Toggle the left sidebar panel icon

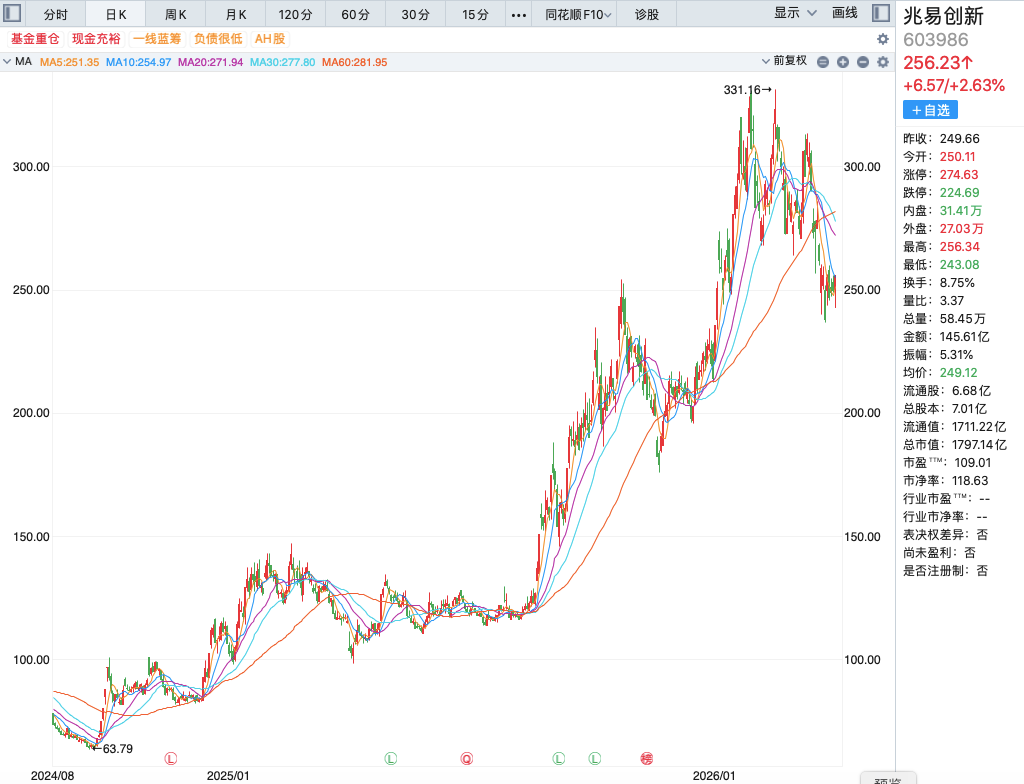coord(14,14)
